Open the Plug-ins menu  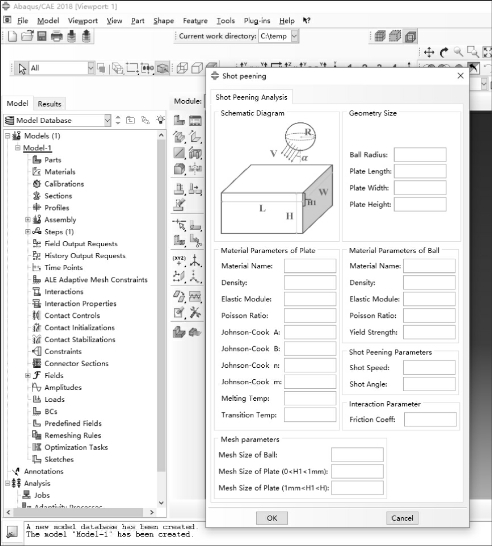click(257, 21)
